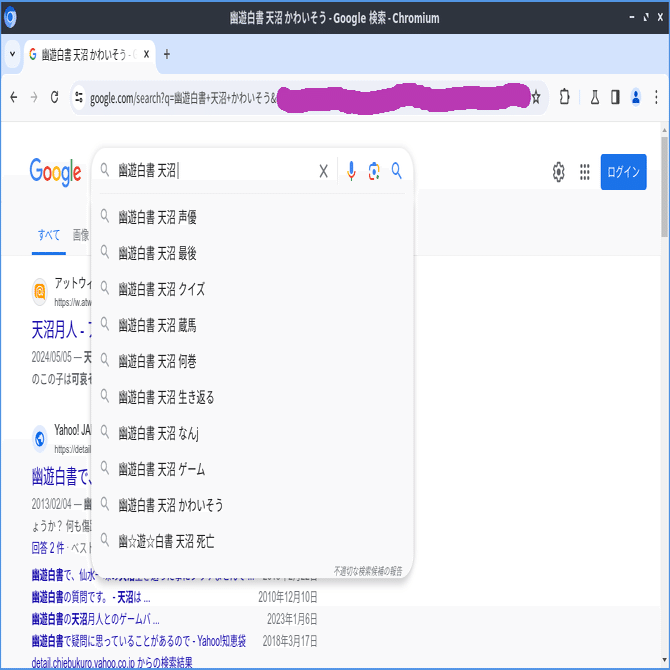
Task: Bookmark this page with the star icon
Action: [536, 97]
